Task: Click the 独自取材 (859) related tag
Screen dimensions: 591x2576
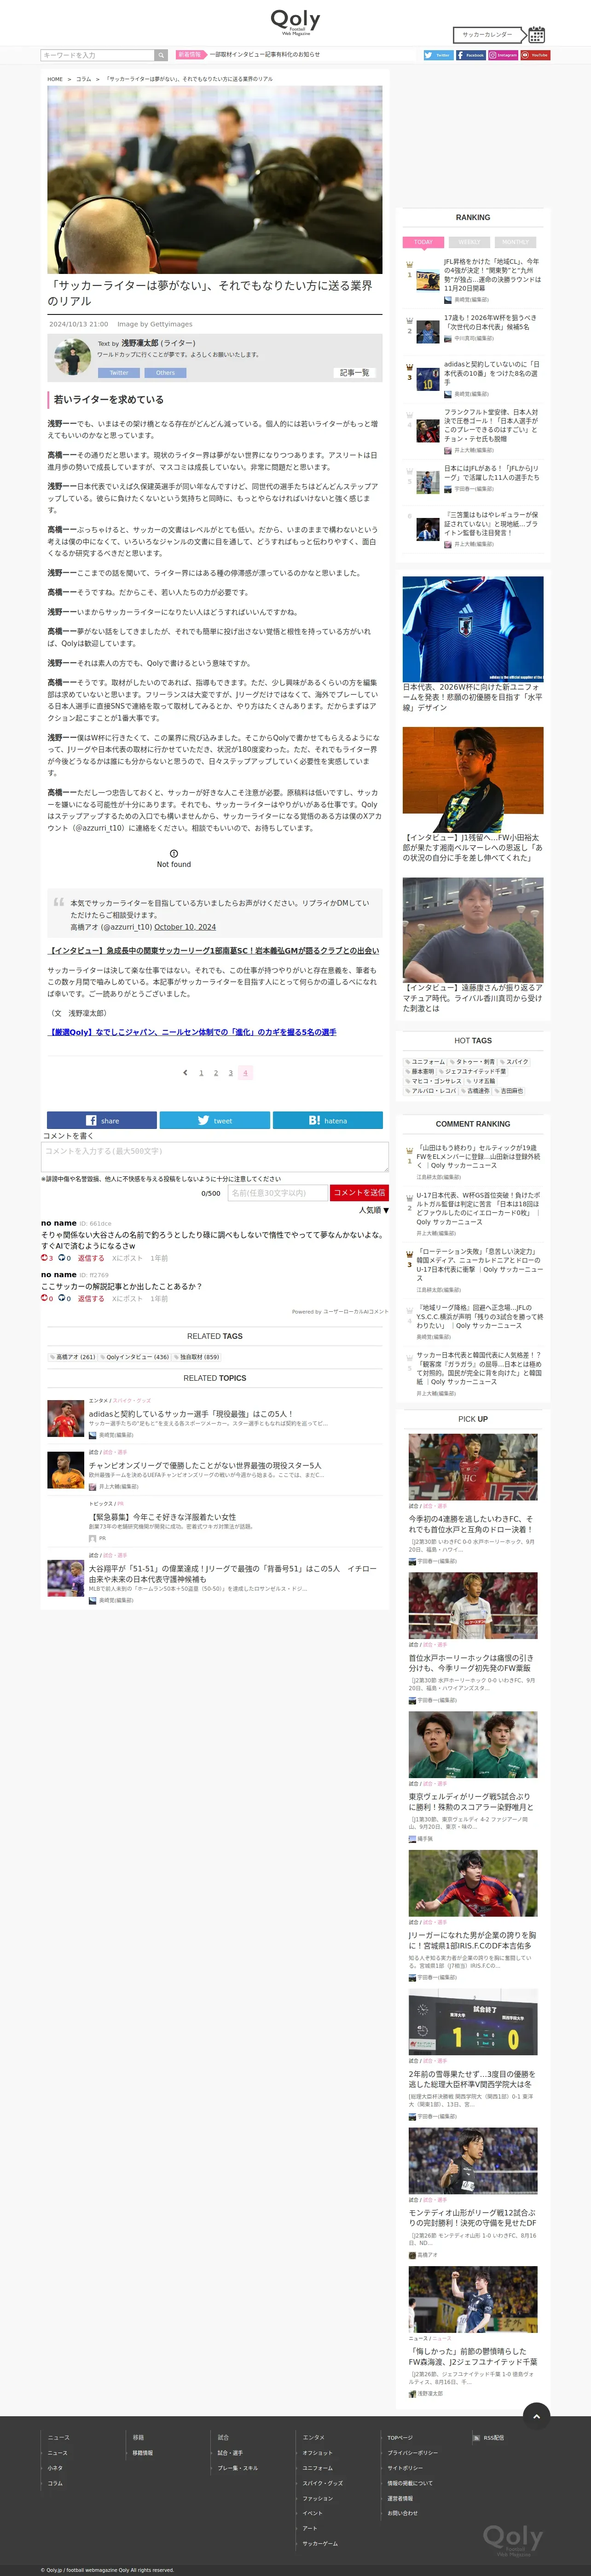Action: 197,1357
